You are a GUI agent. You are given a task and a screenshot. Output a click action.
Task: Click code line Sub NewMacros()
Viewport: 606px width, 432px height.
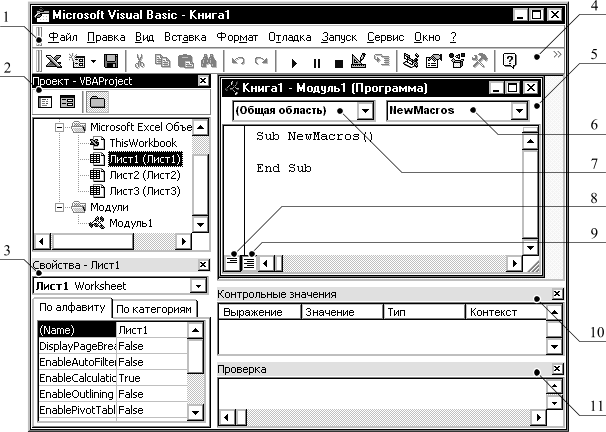[x=315, y=136]
